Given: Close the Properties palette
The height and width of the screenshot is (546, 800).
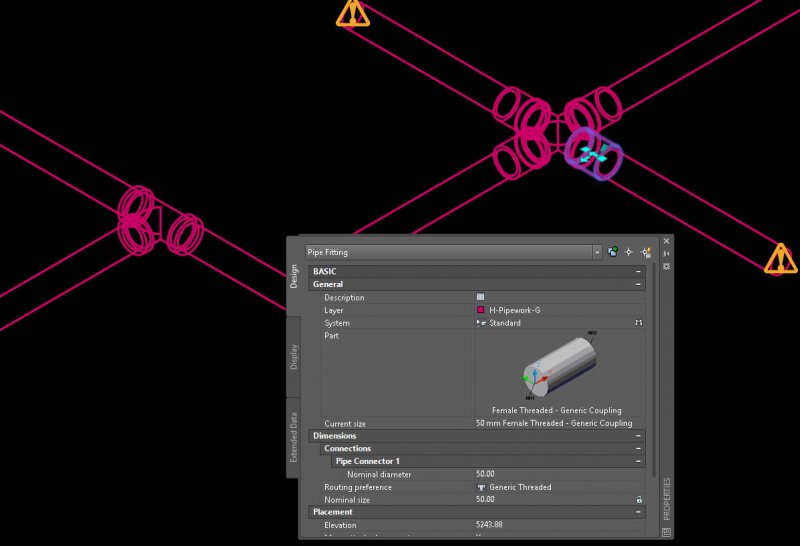Looking at the screenshot, I should click(666, 241).
